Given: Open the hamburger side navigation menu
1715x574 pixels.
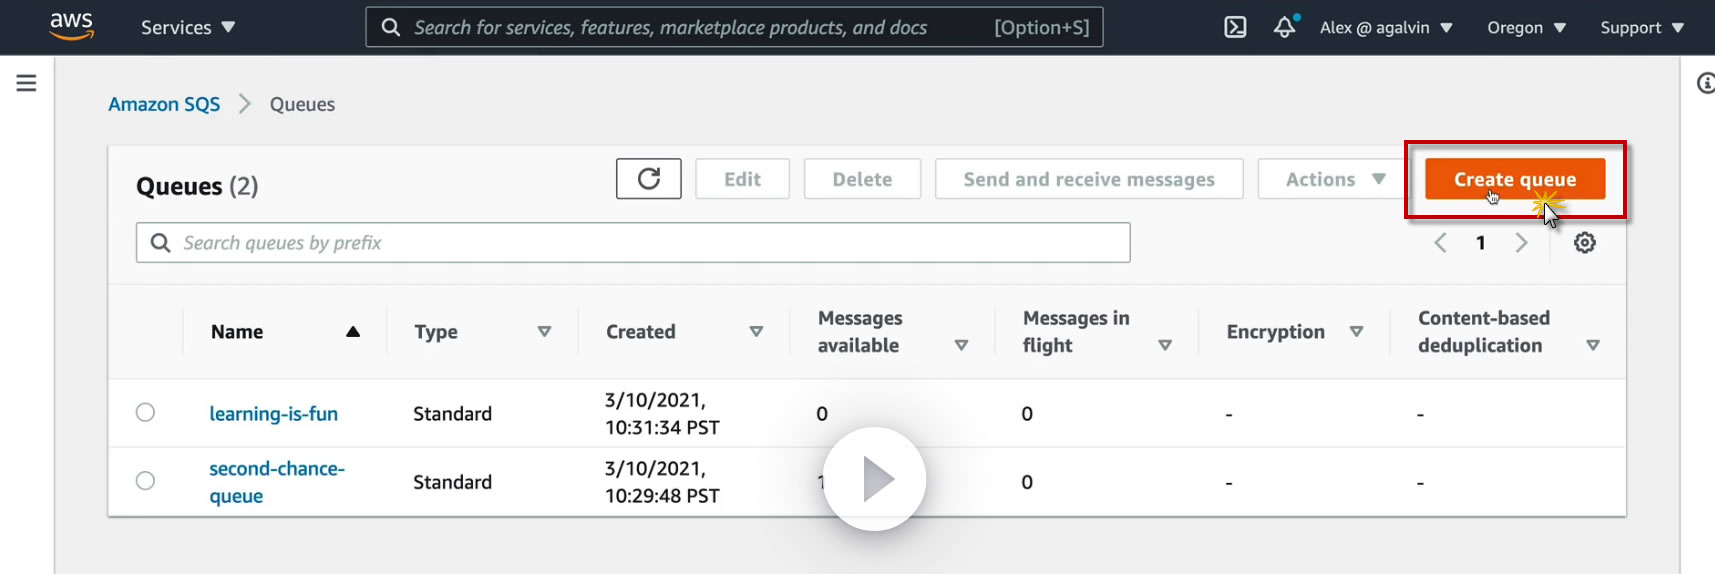Looking at the screenshot, I should [26, 83].
